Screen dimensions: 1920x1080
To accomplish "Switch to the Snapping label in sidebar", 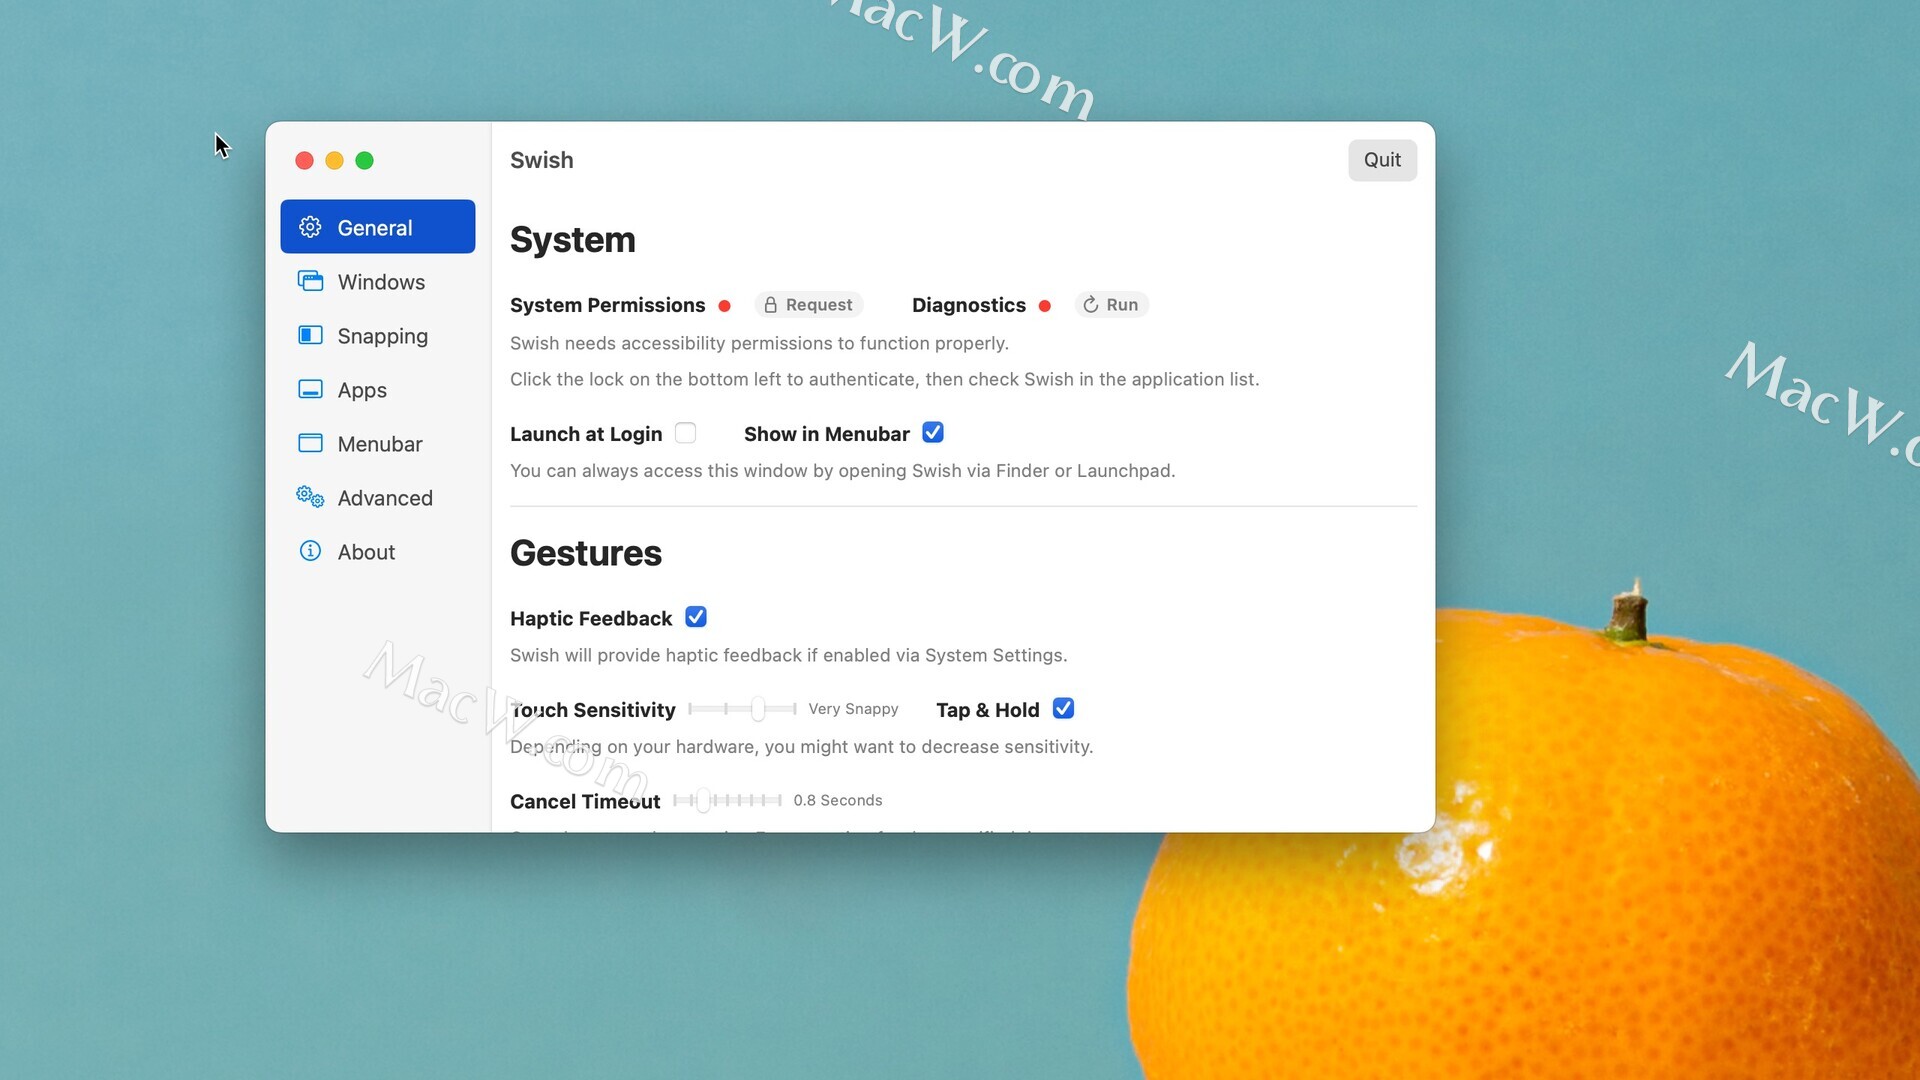I will point(383,336).
